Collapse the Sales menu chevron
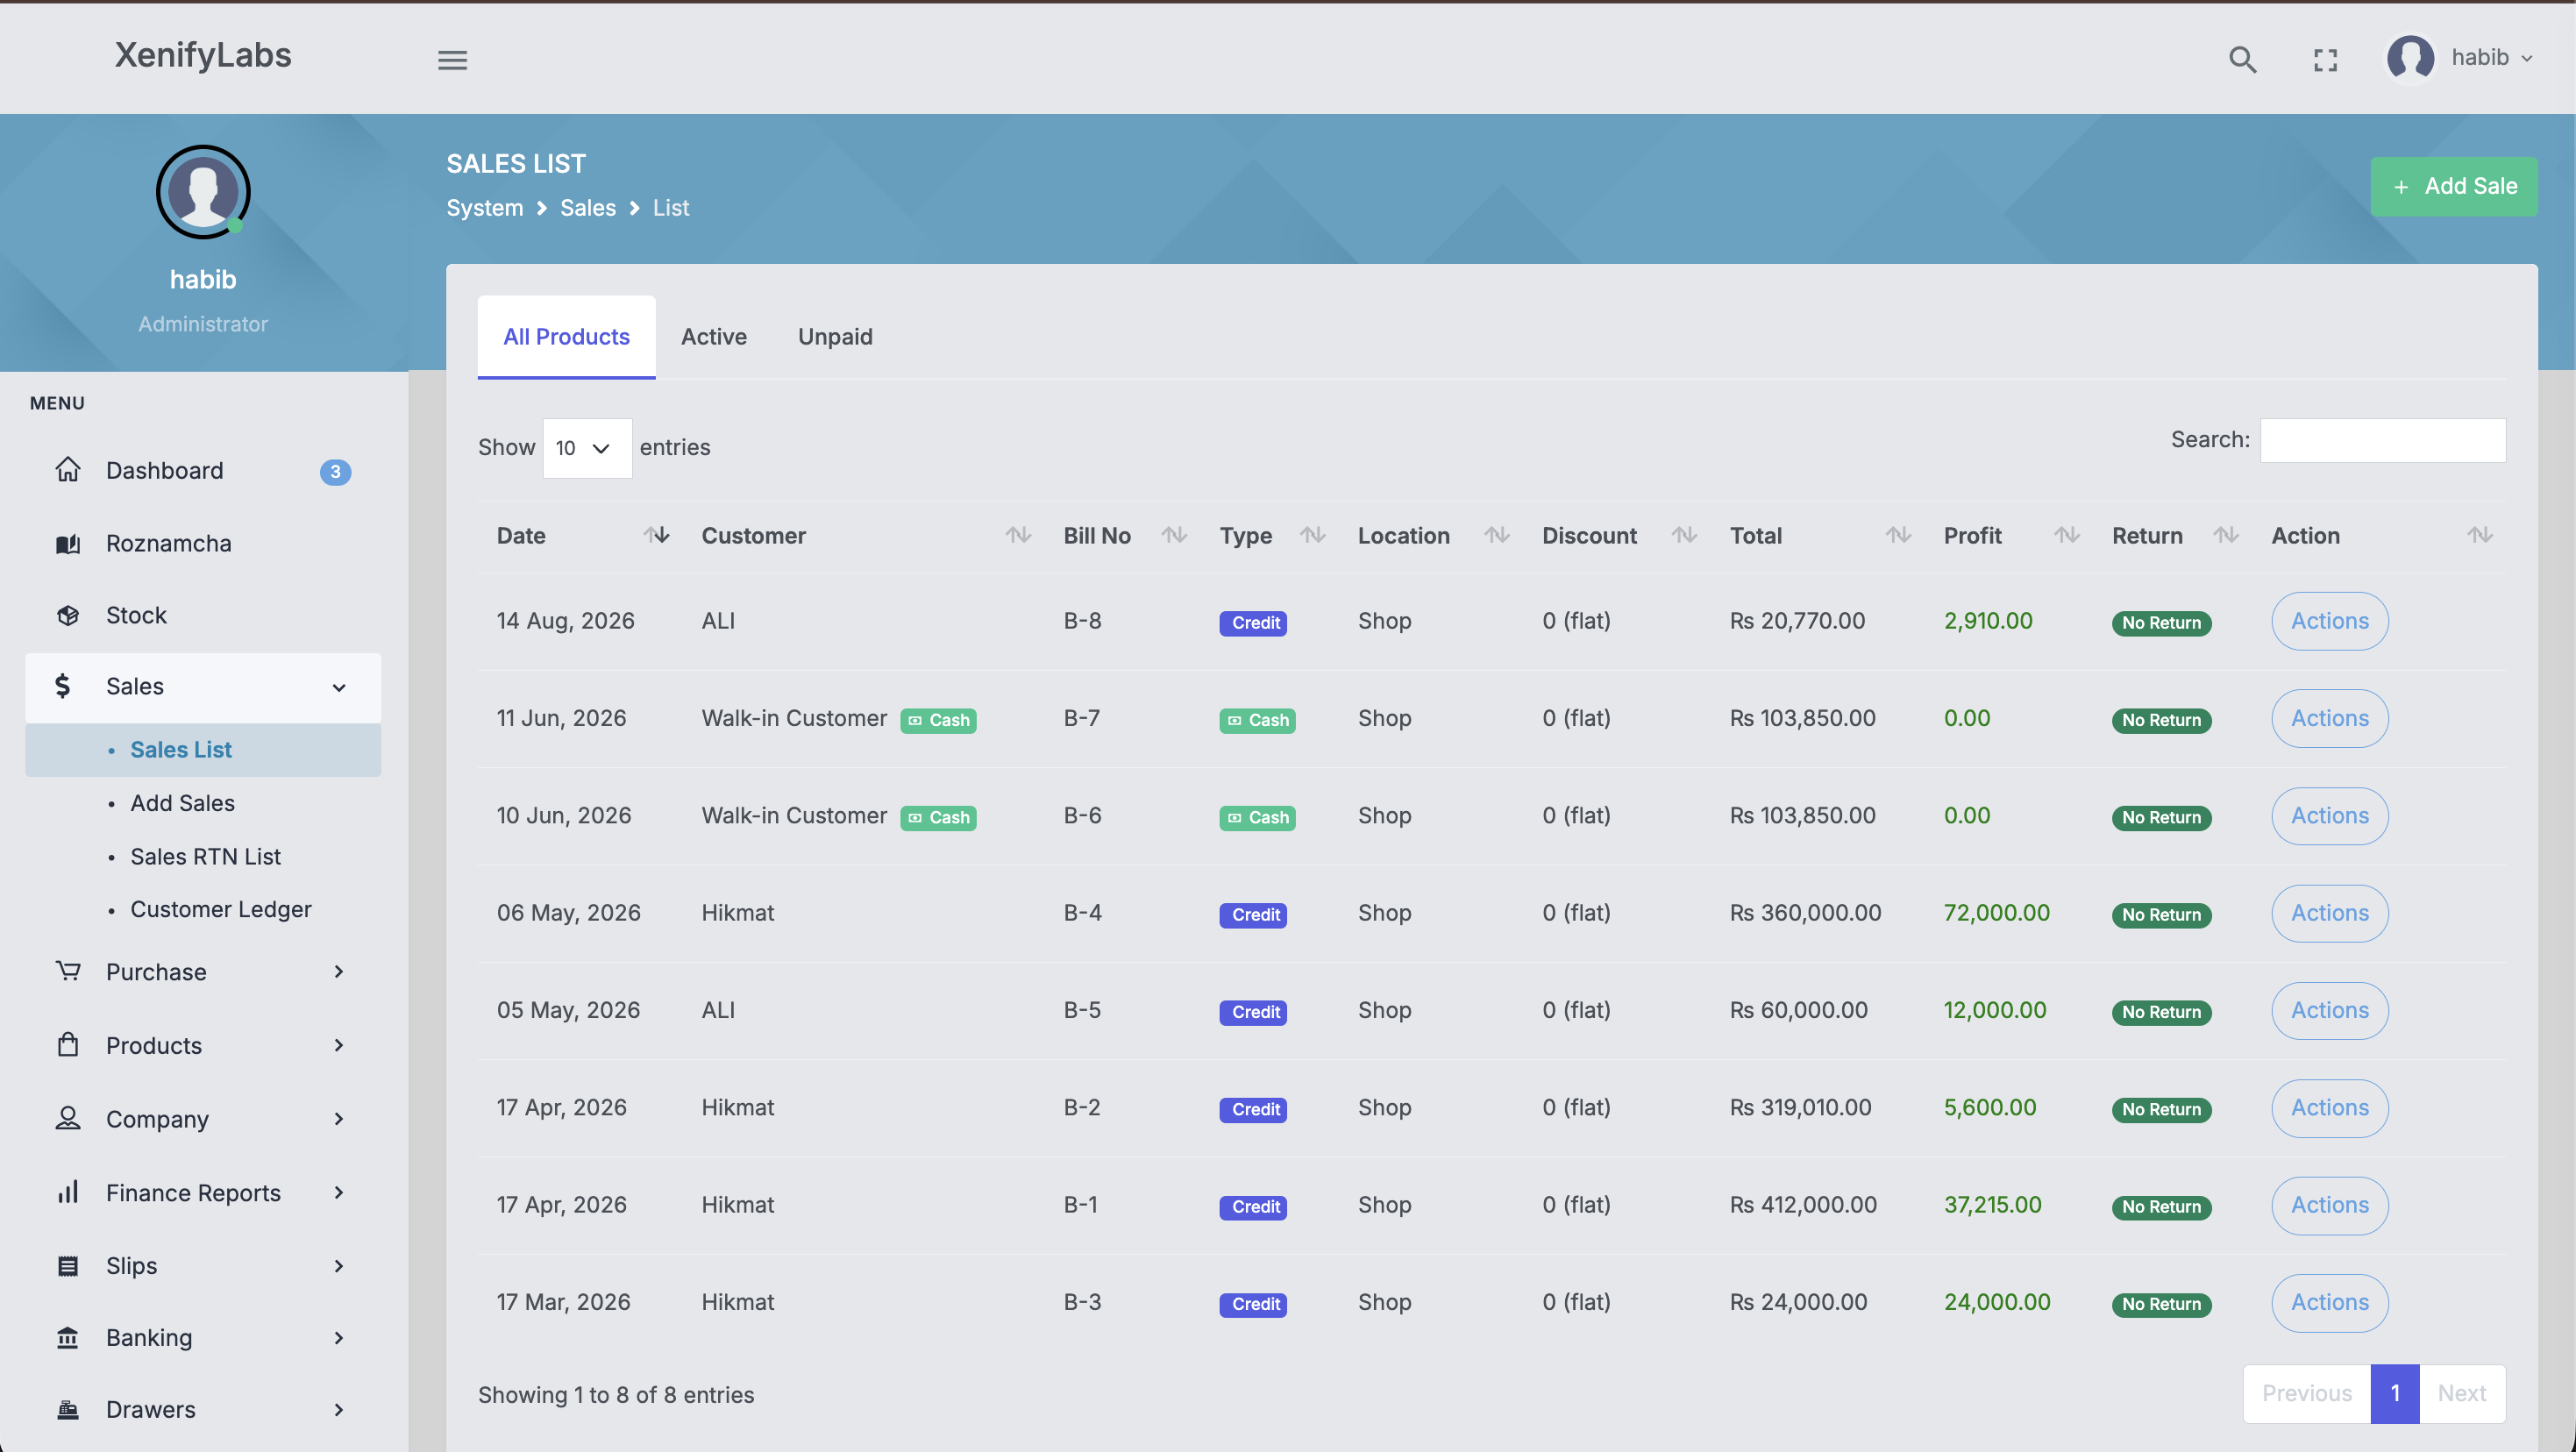This screenshot has height=1452, width=2576. (x=339, y=687)
